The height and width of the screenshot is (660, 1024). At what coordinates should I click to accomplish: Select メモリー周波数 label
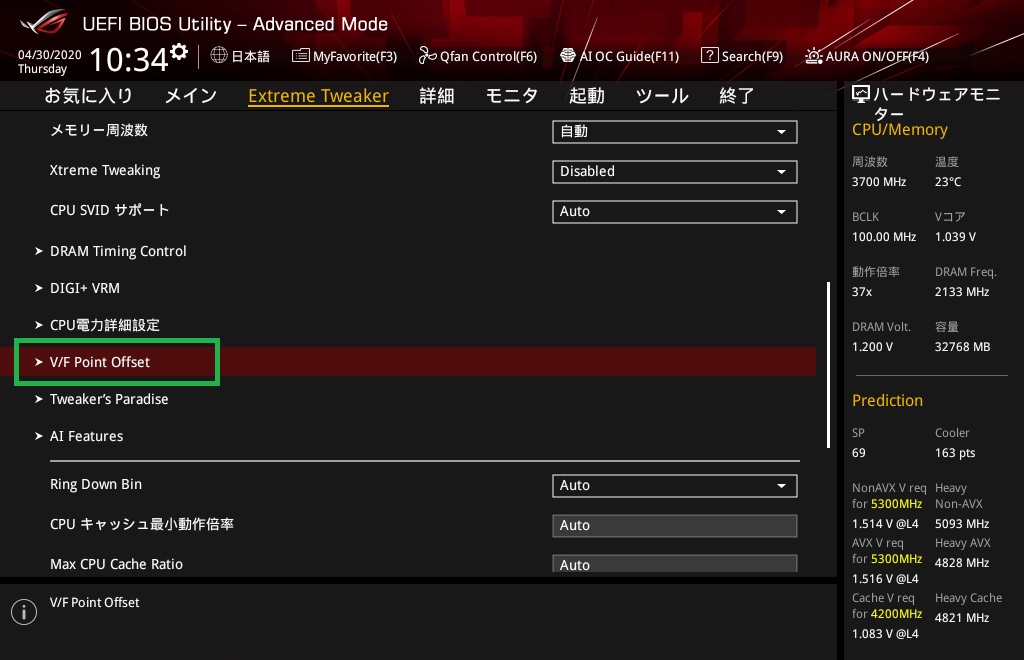click(99, 130)
